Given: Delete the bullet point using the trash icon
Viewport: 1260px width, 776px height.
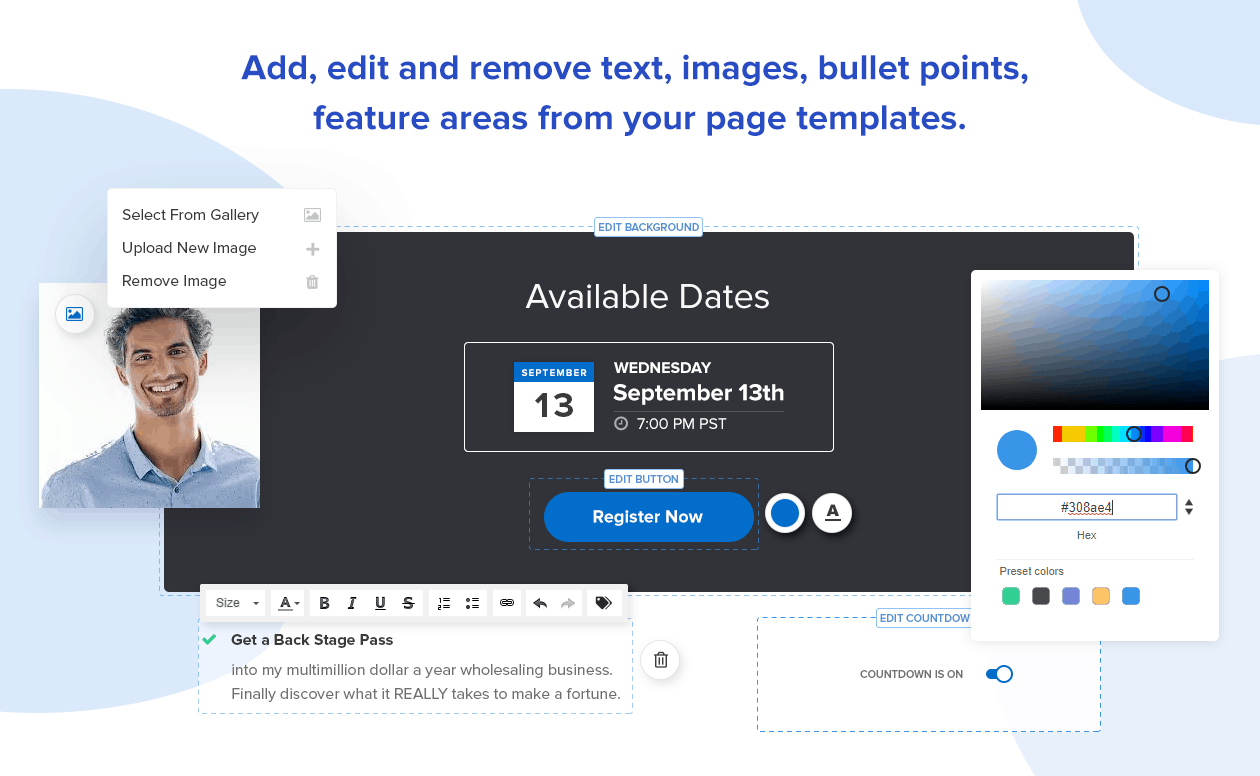Looking at the screenshot, I should [660, 660].
